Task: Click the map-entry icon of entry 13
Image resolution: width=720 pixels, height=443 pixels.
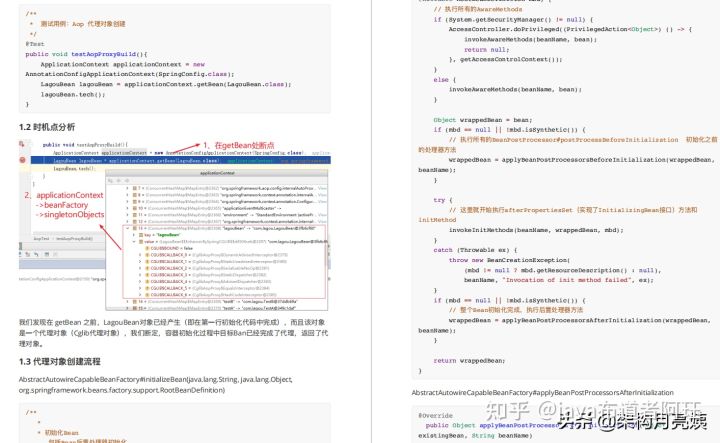Action: pyautogui.click(x=135, y=228)
